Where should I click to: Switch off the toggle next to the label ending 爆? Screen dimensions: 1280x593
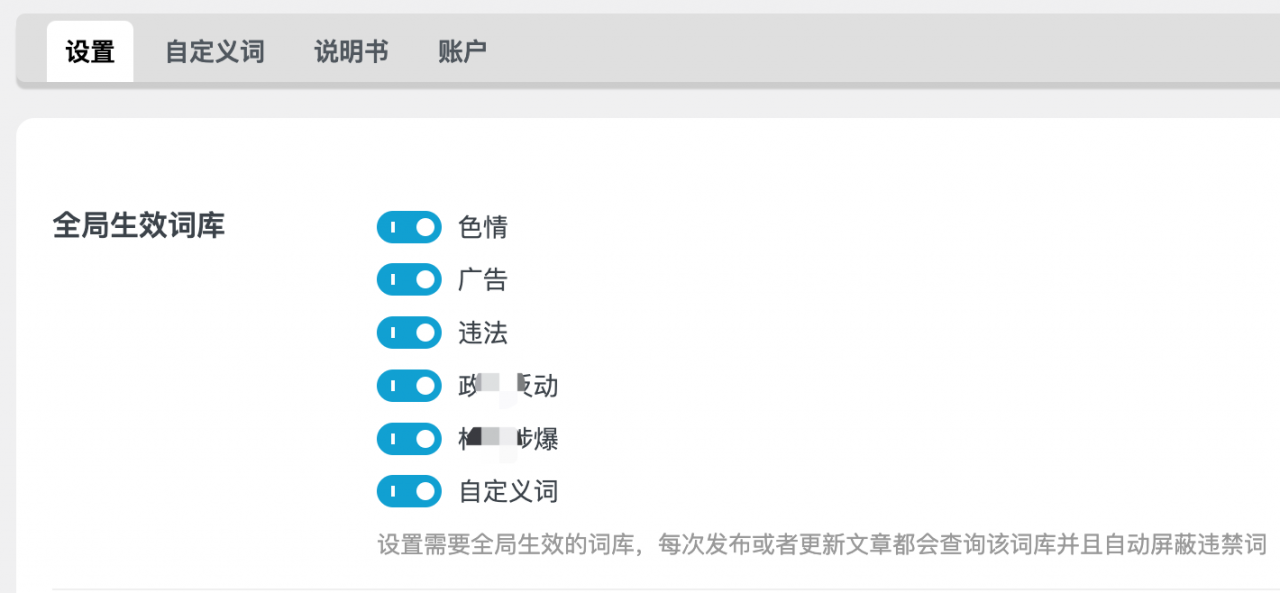[x=408, y=438]
